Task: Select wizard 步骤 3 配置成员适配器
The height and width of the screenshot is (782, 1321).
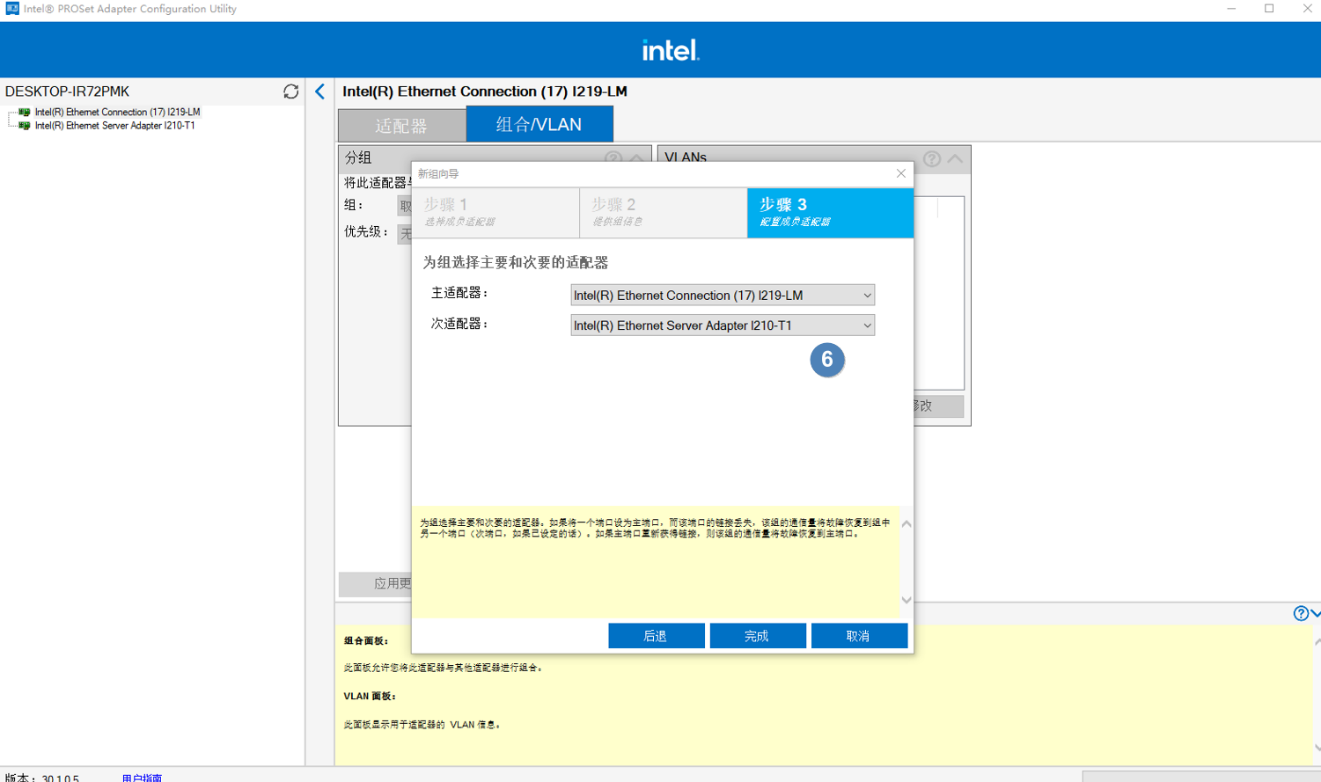Action: [x=830, y=212]
